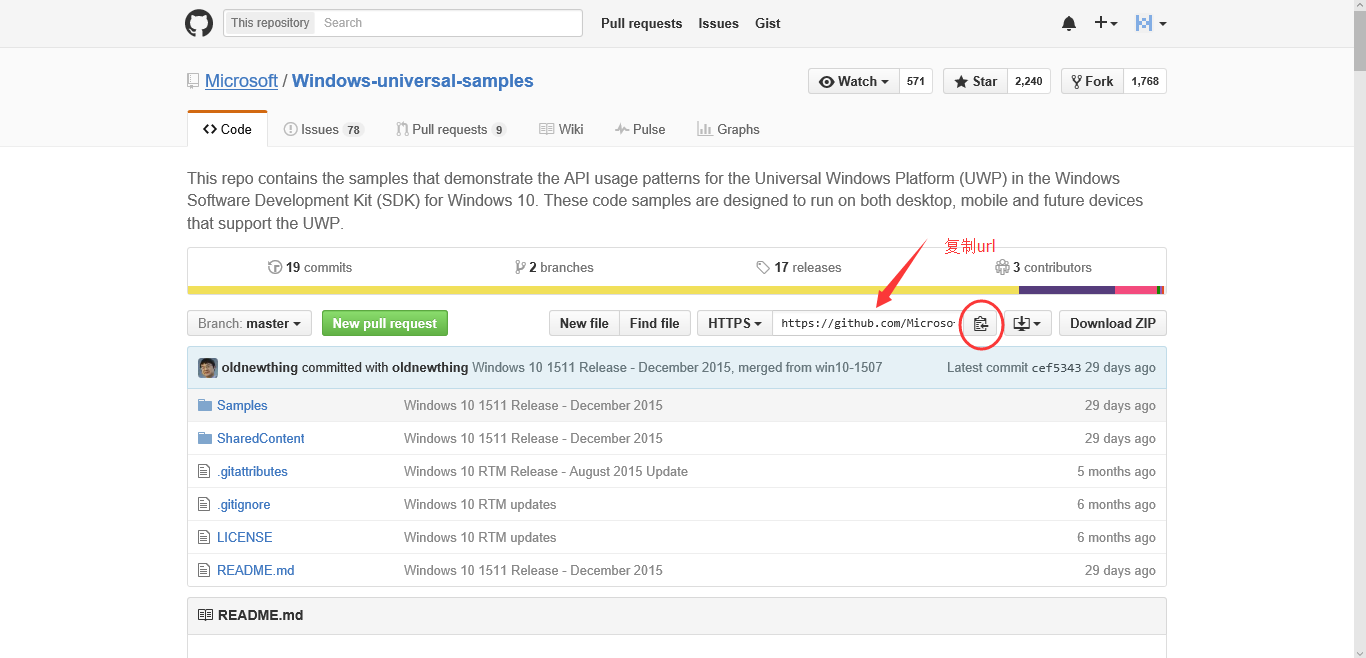1366x658 pixels.
Task: Open the Pulse tab
Action: pos(640,129)
